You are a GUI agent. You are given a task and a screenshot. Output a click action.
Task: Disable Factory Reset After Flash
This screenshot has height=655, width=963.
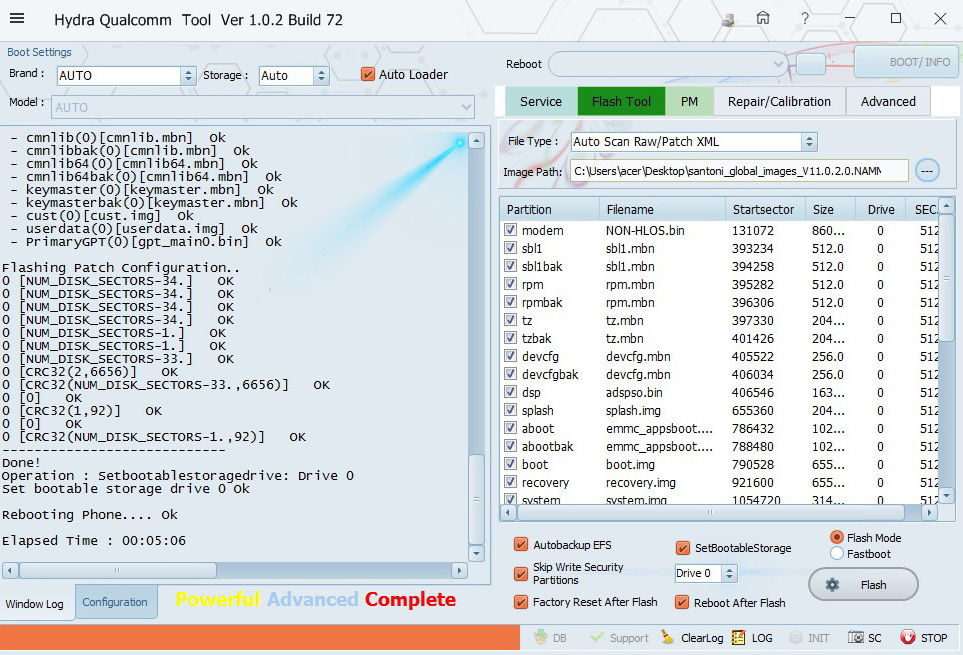pyautogui.click(x=521, y=602)
